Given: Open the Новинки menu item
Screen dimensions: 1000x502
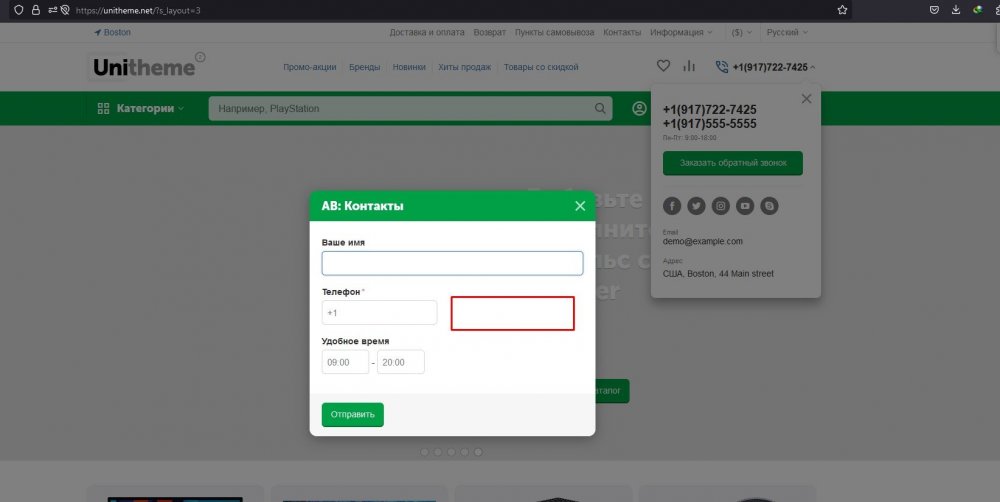Looking at the screenshot, I should click(x=409, y=67).
